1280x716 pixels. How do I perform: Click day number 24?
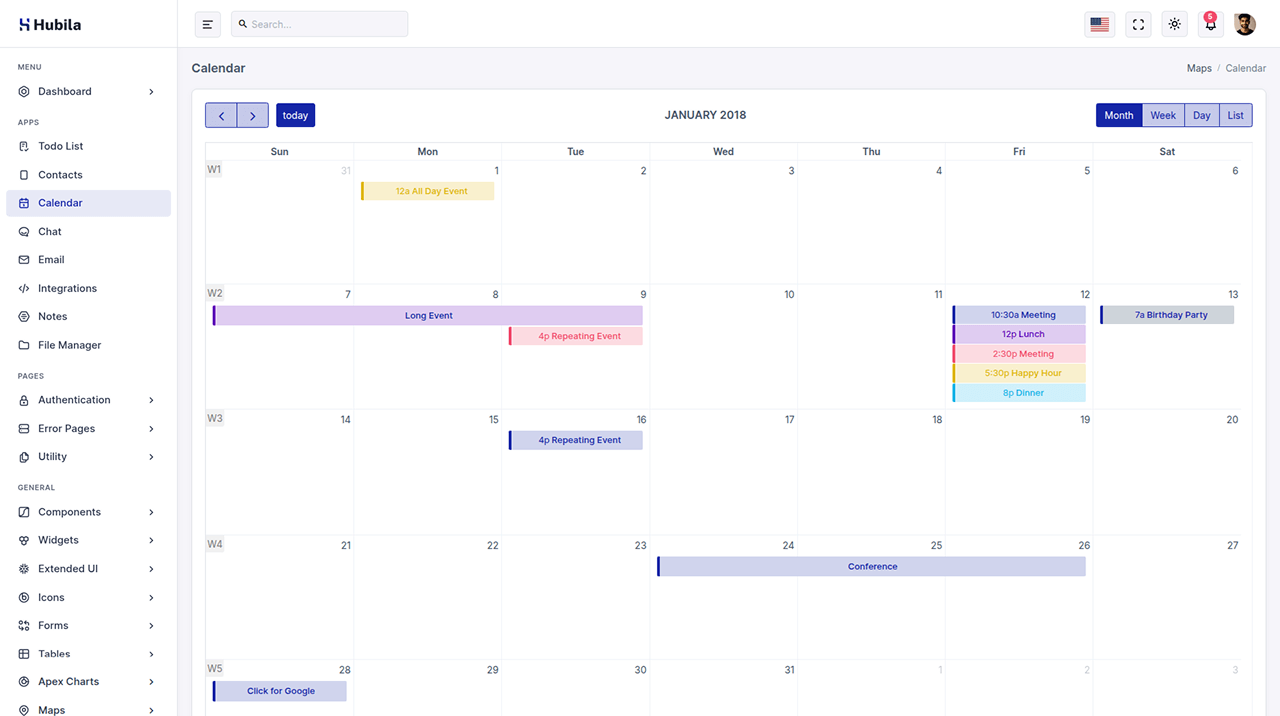pos(788,545)
